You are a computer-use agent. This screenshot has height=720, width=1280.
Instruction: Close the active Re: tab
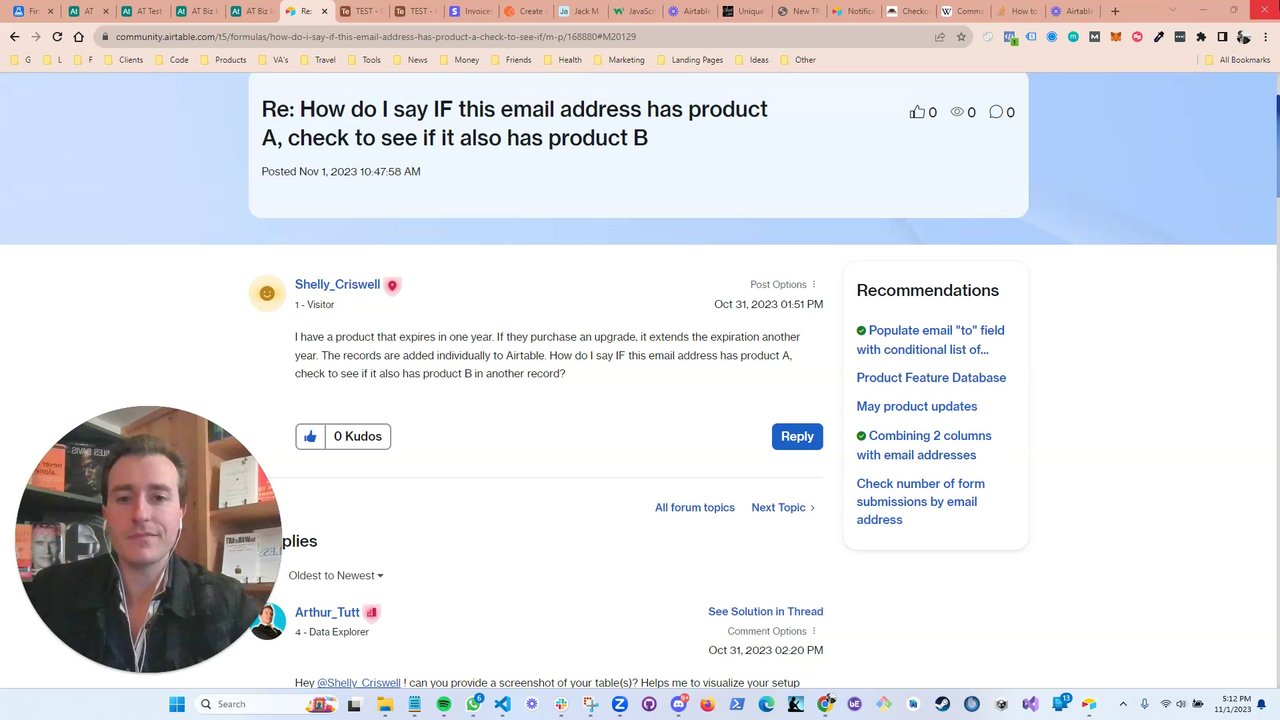point(324,11)
